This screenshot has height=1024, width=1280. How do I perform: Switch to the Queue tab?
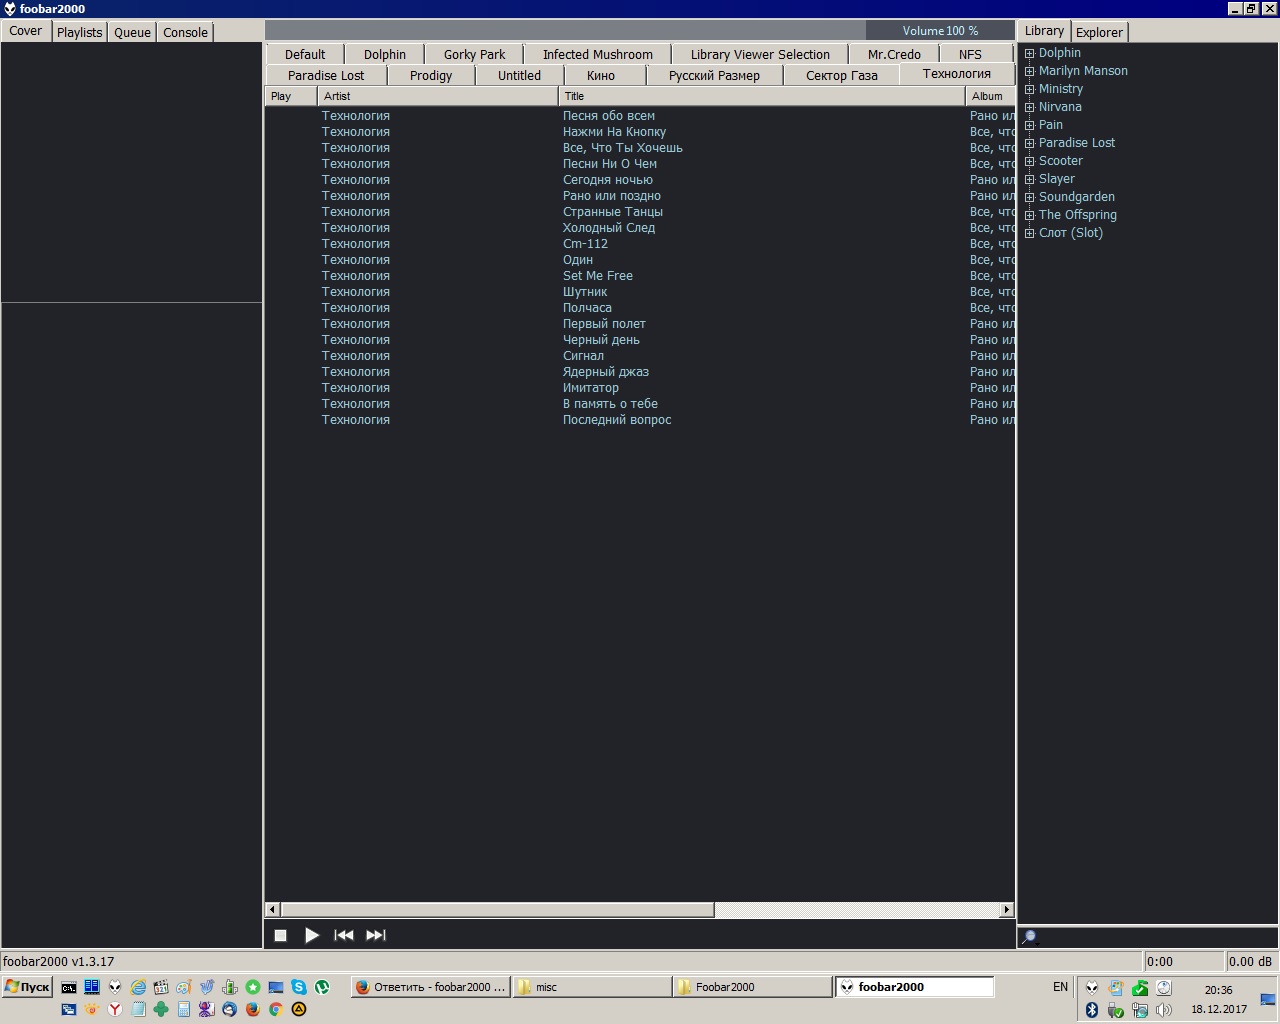(132, 32)
